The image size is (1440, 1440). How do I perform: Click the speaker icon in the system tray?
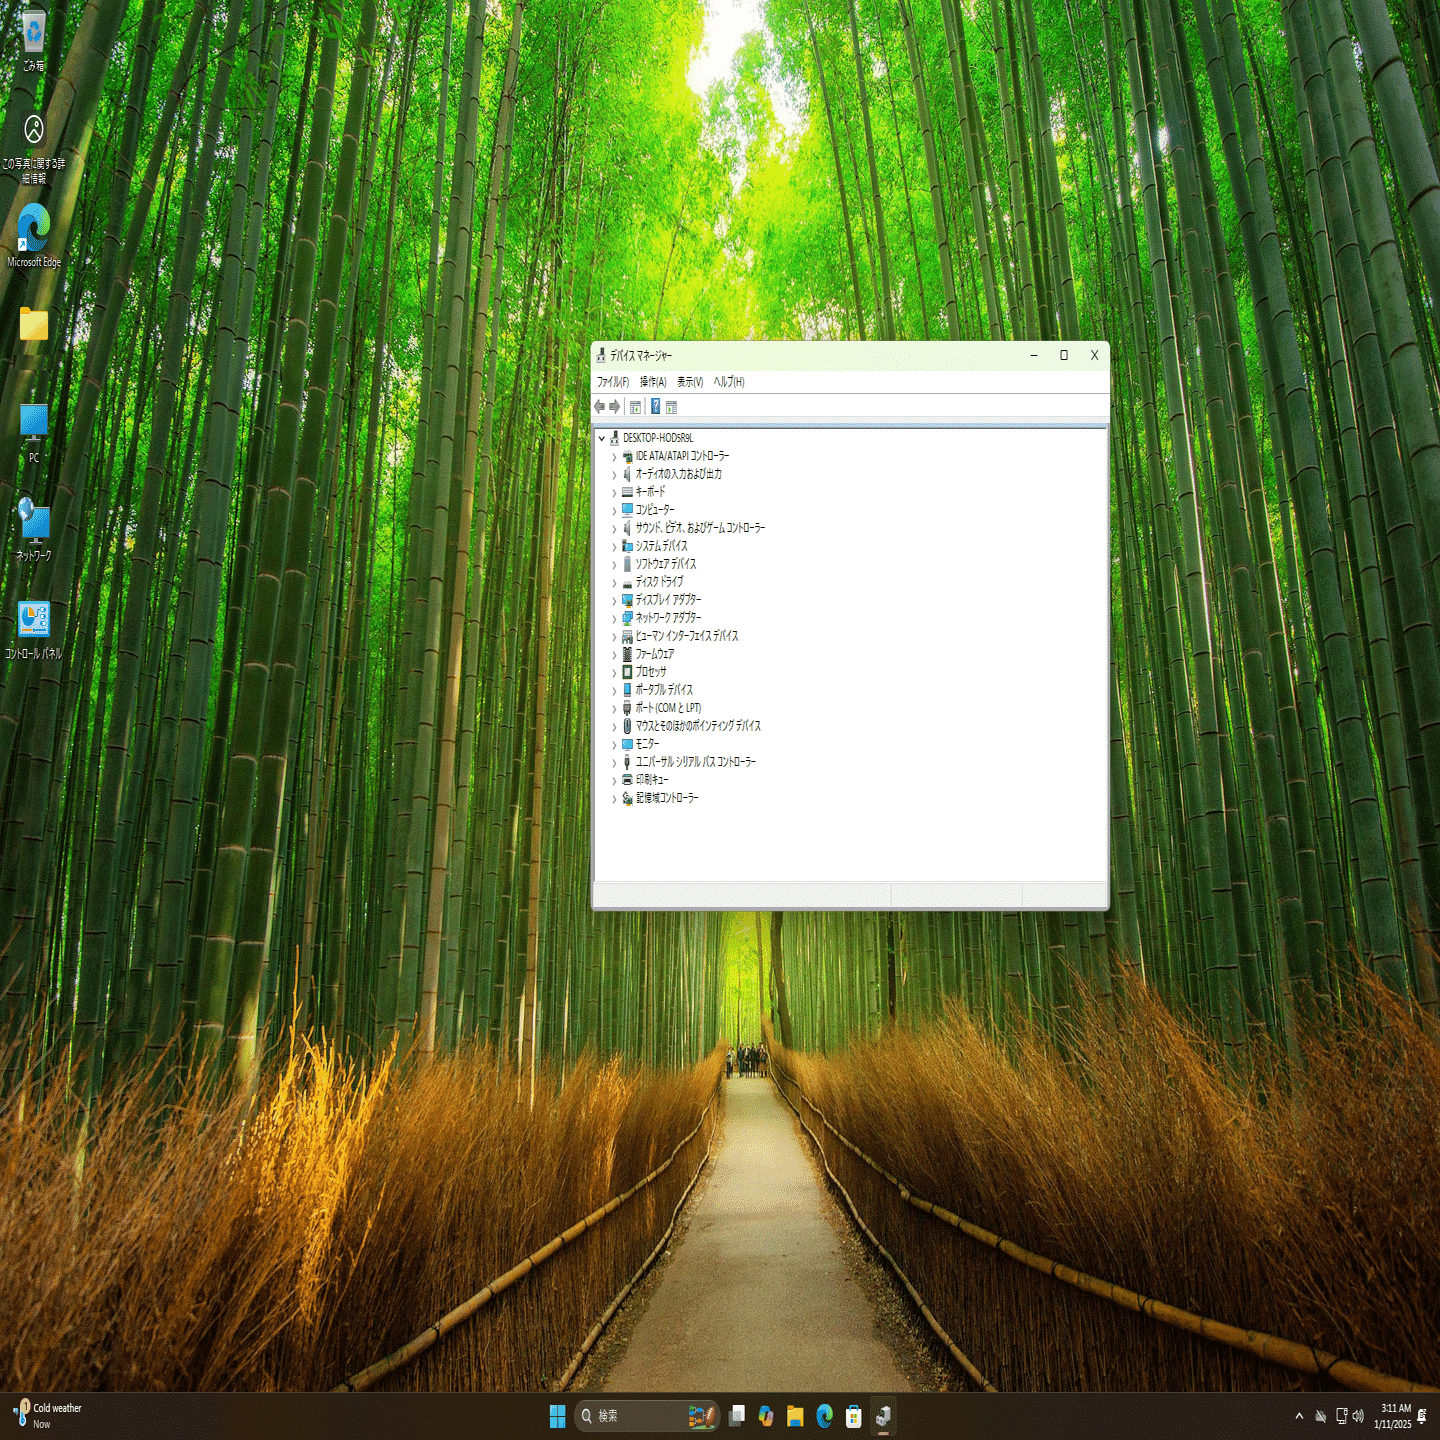(x=1358, y=1415)
